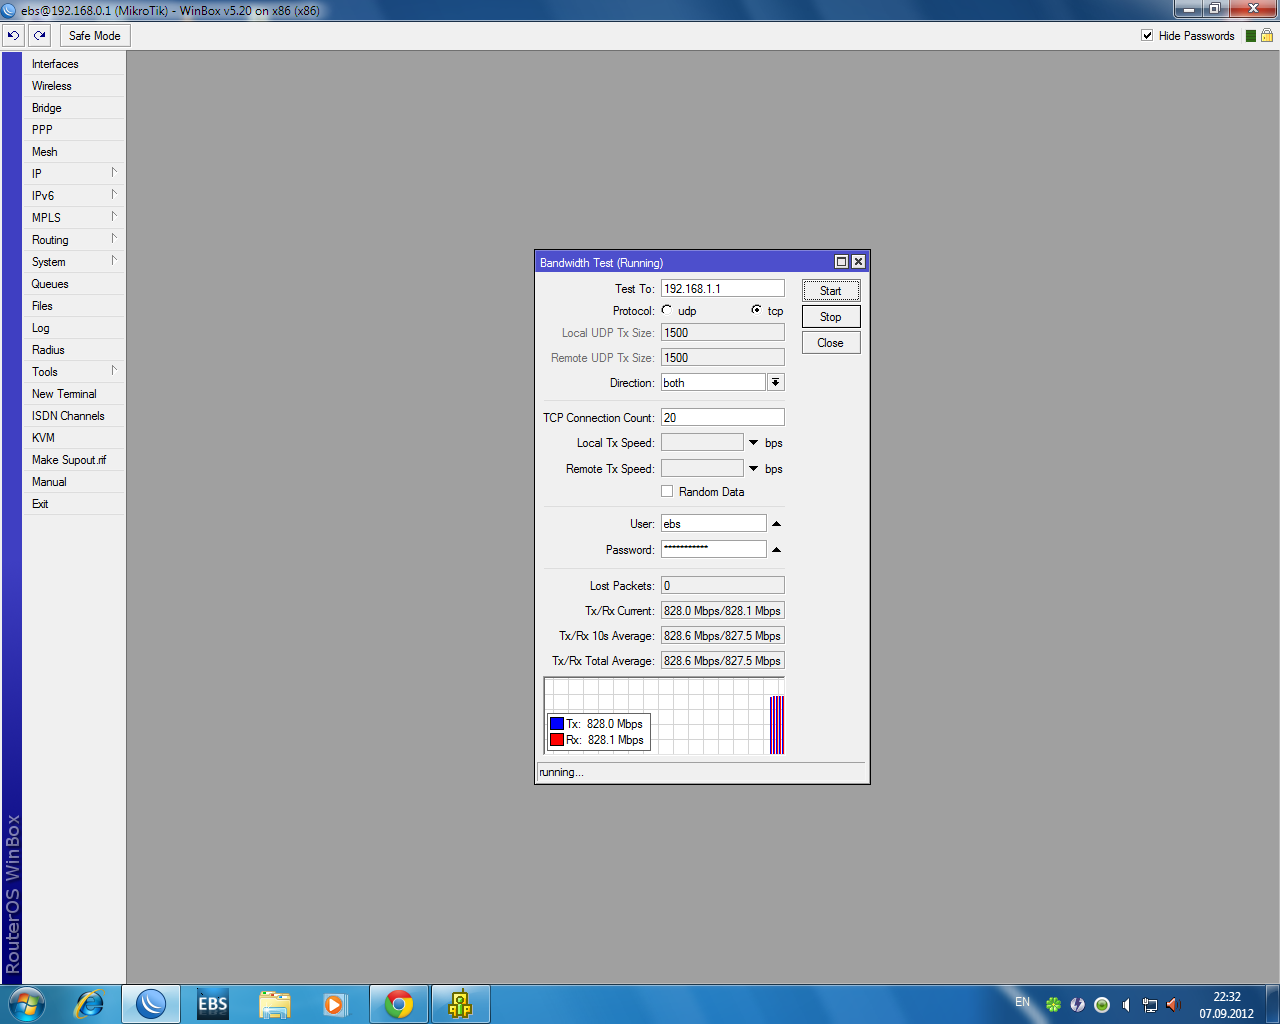Screen dimensions: 1280x1024
Task: Click the Close button in Bandwidth Test
Action: pyautogui.click(x=831, y=343)
